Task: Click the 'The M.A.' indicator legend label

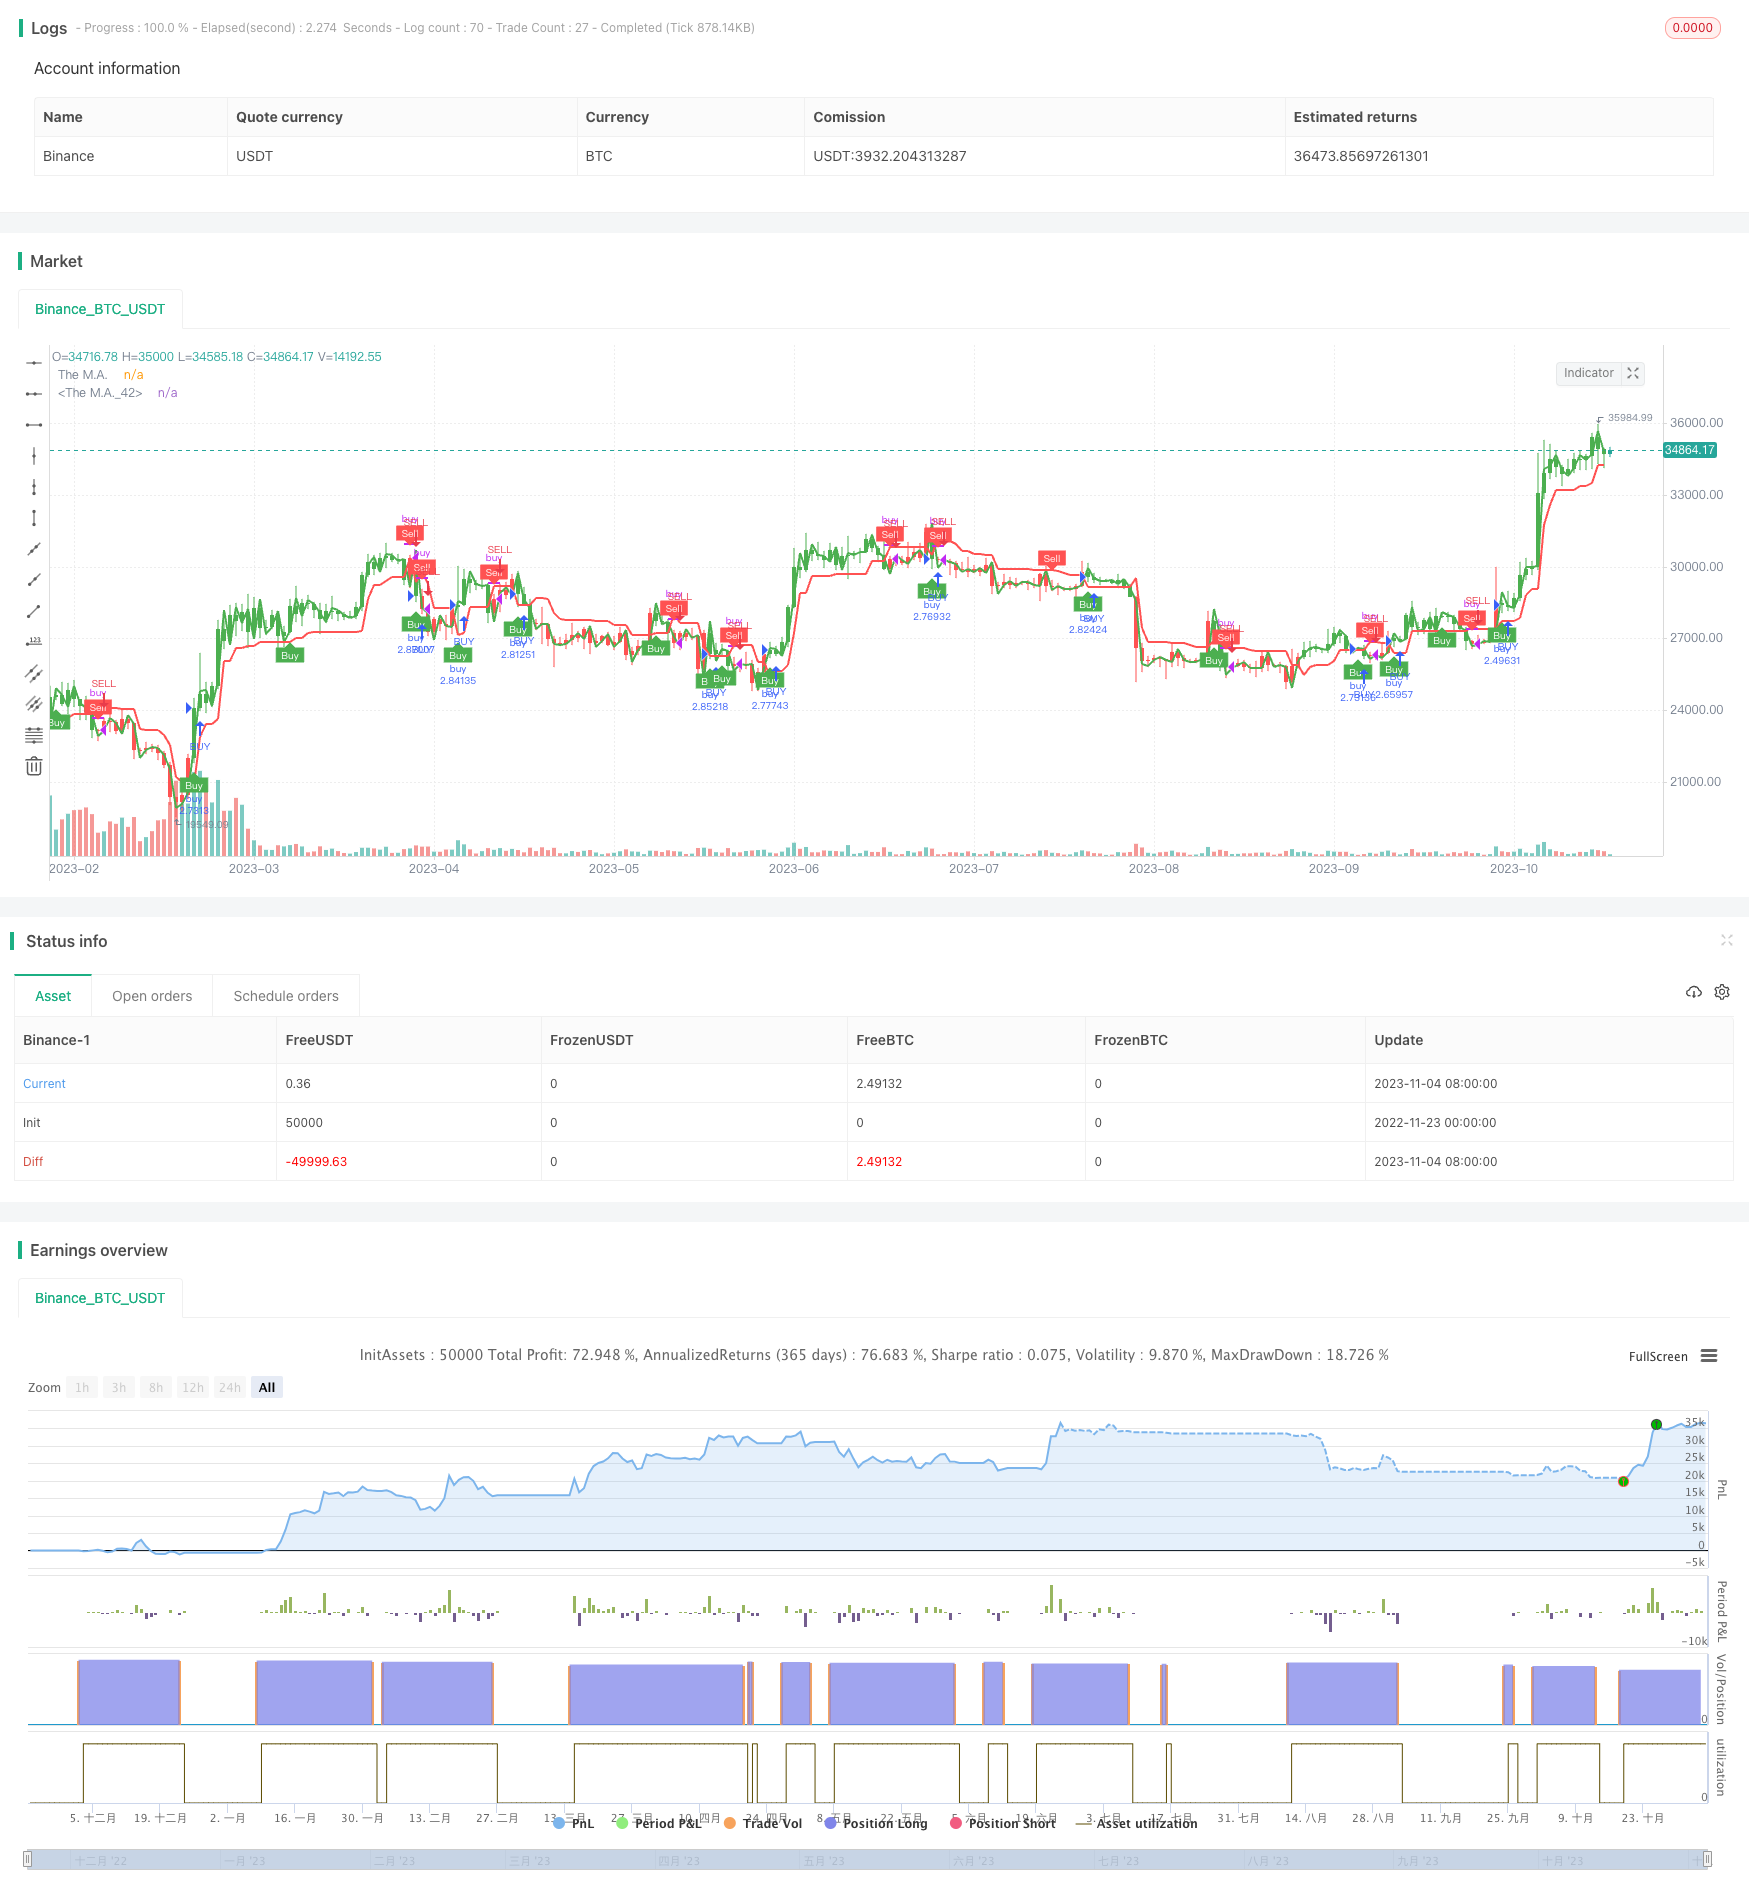Action: [82, 375]
